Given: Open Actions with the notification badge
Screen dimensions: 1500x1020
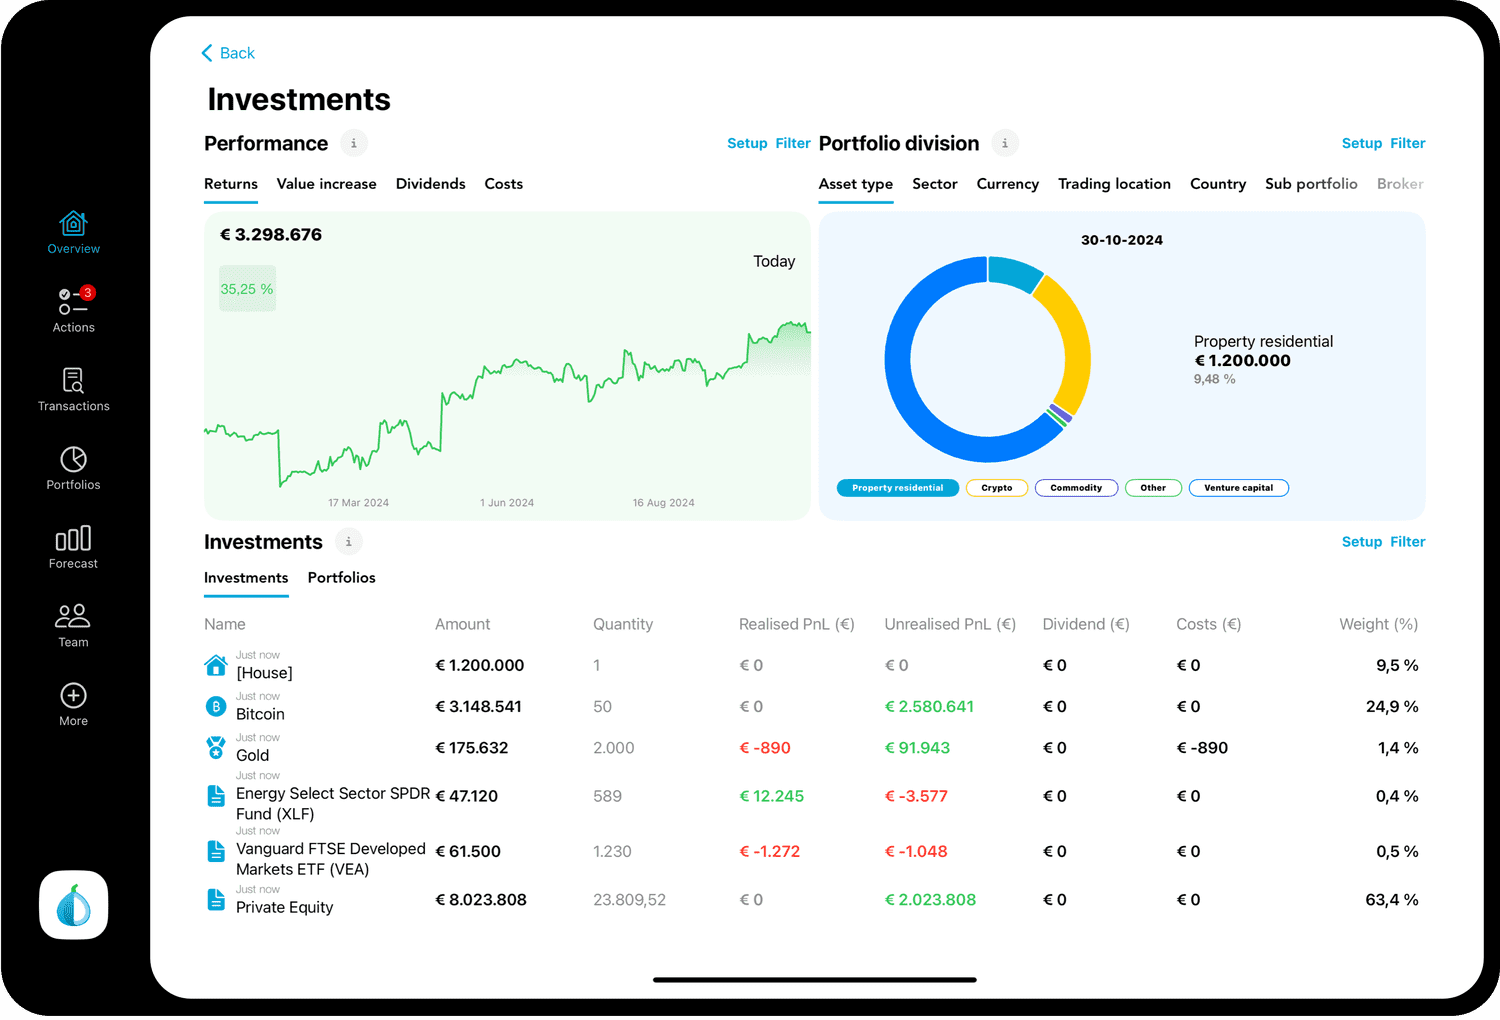Looking at the screenshot, I should [x=73, y=302].
